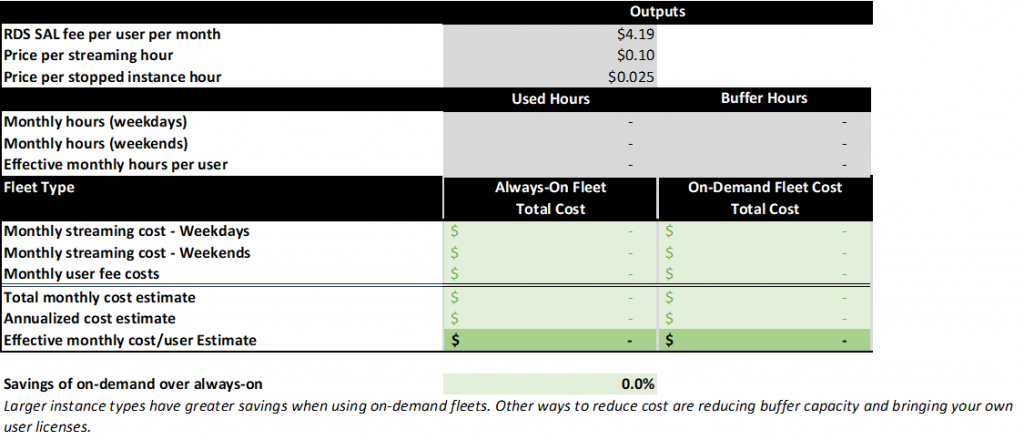The image size is (1024, 440).
Task: Click the Monthly user fee costs label
Action: click(82, 274)
